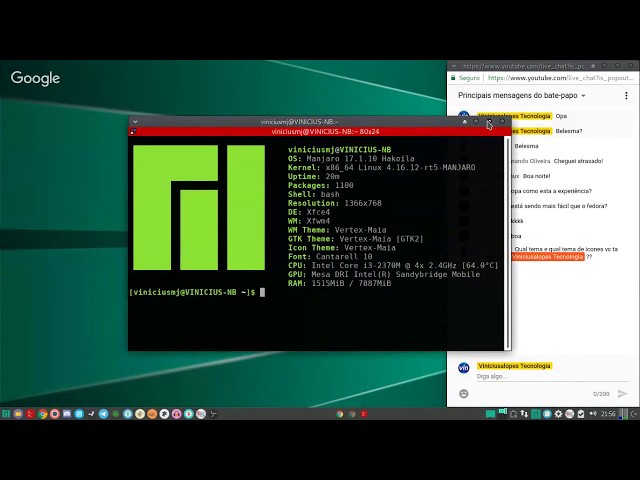Click the chat message "Belesma?"
Screen dimensions: 640x480
[x=569, y=131]
